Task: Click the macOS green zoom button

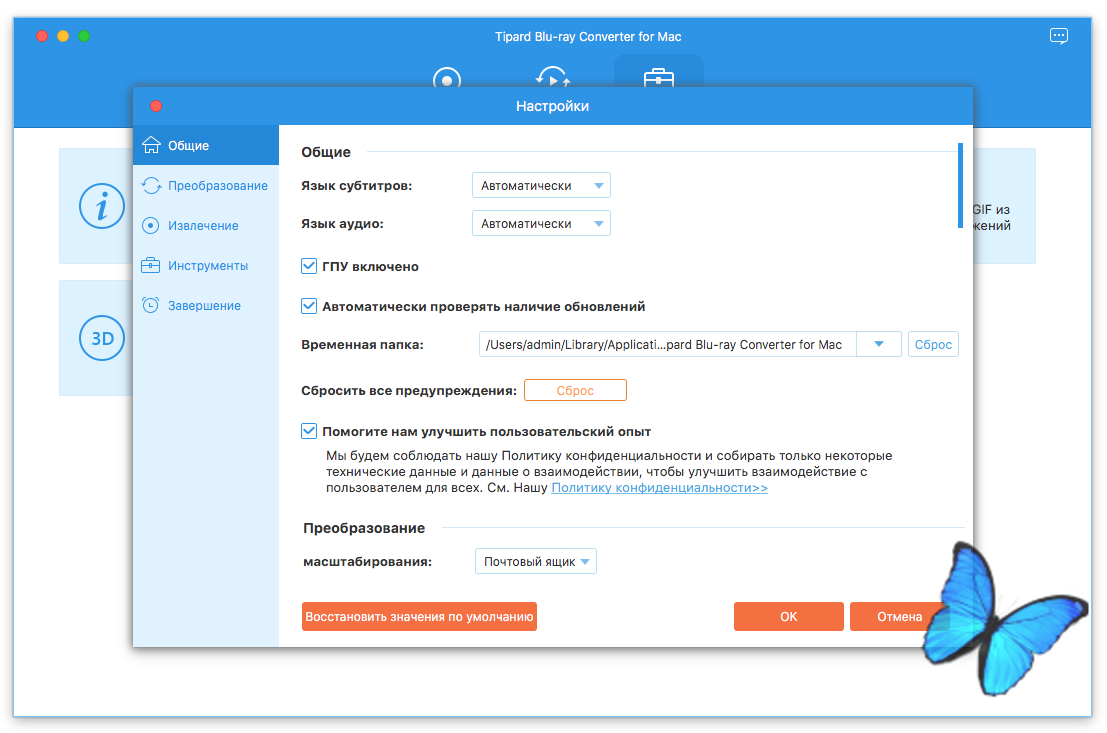Action: click(84, 36)
